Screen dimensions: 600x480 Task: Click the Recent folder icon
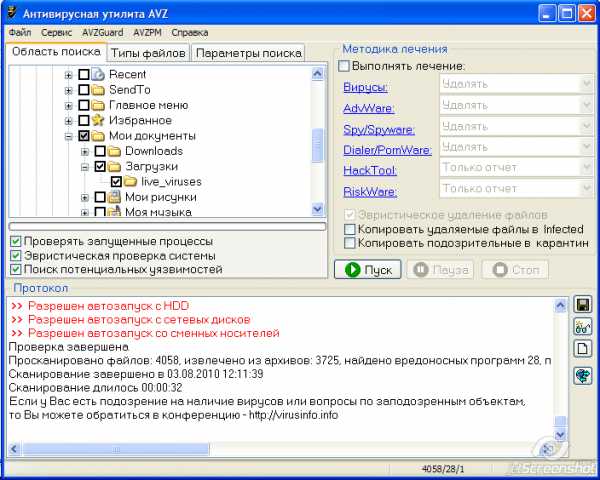pyautogui.click(x=98, y=74)
